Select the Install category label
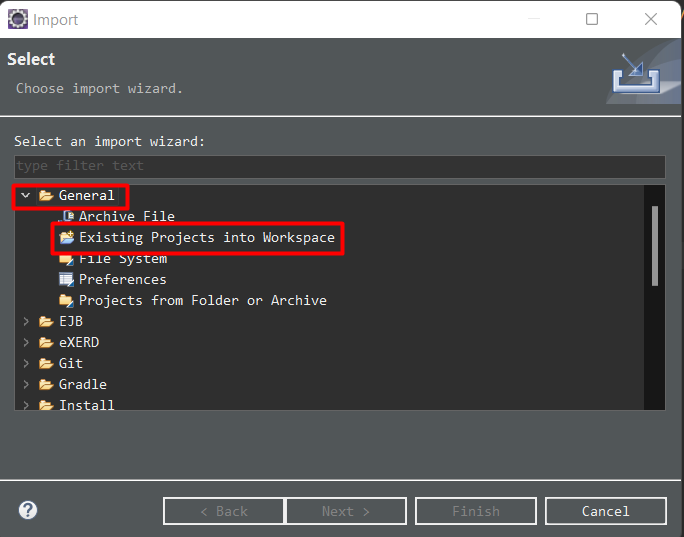This screenshot has height=537, width=684. [x=87, y=404]
